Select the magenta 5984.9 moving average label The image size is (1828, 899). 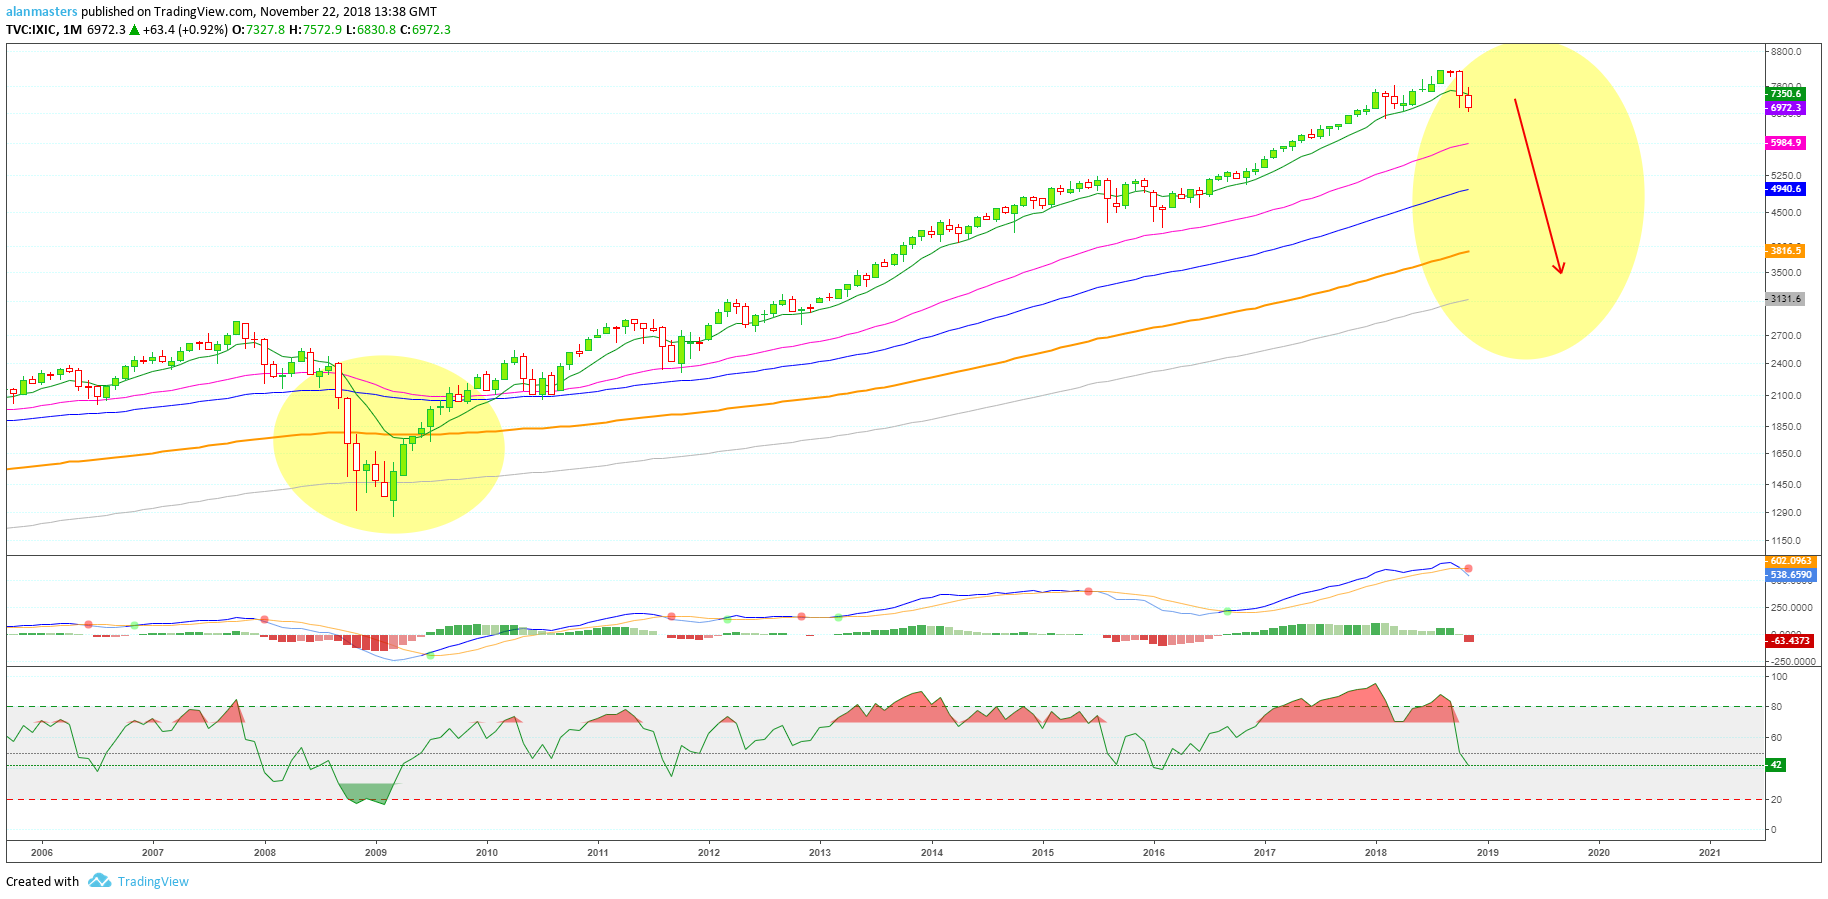coord(1785,143)
